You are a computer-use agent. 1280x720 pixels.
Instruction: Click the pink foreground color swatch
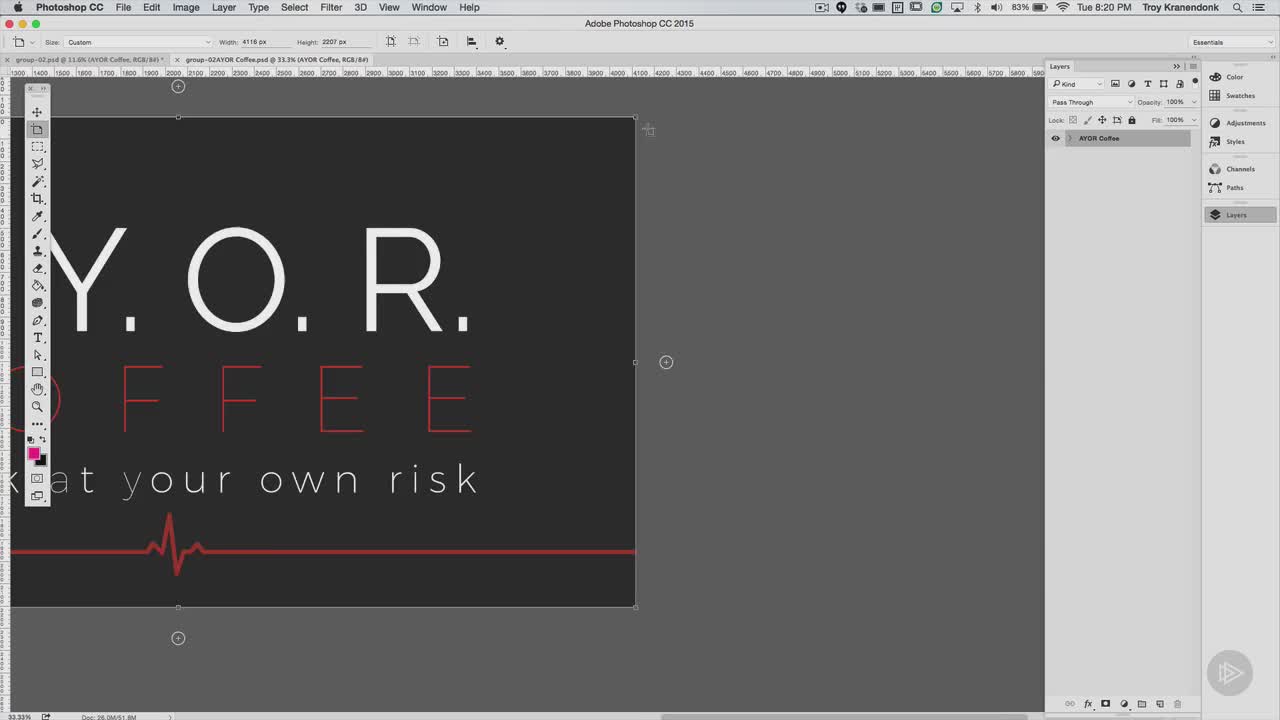(x=33, y=454)
